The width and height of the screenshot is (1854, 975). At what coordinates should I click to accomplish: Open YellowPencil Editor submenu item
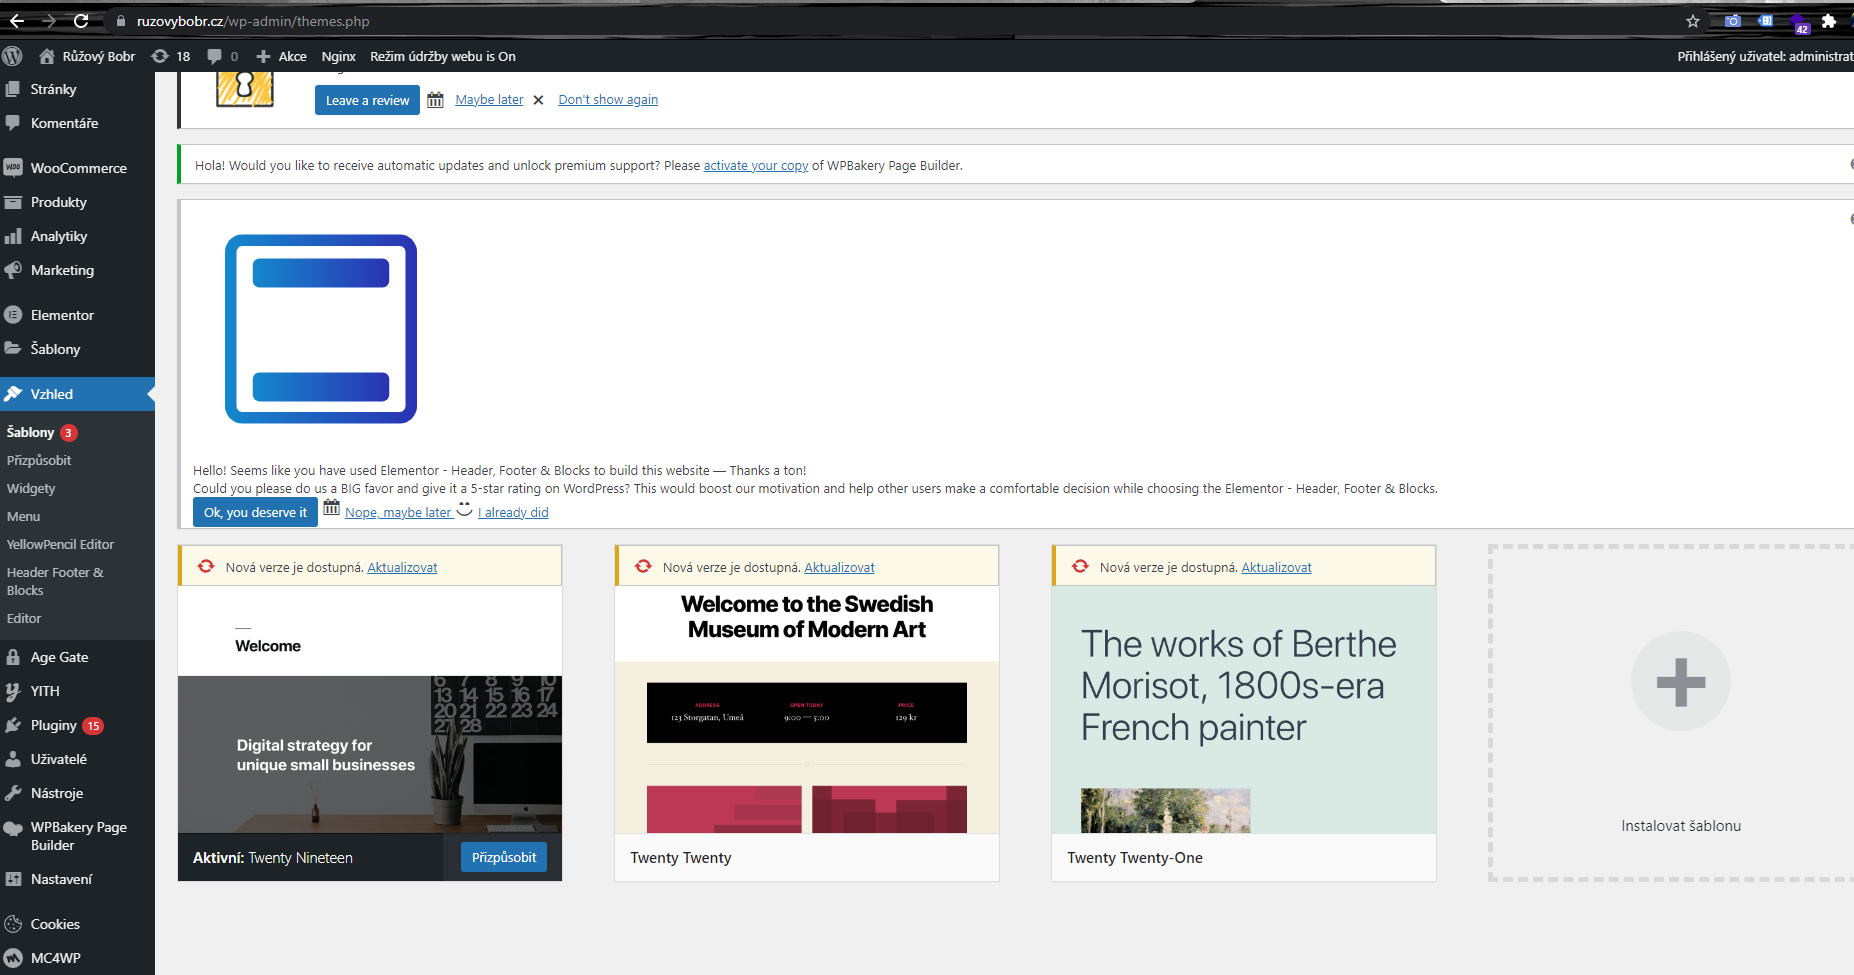[60, 544]
